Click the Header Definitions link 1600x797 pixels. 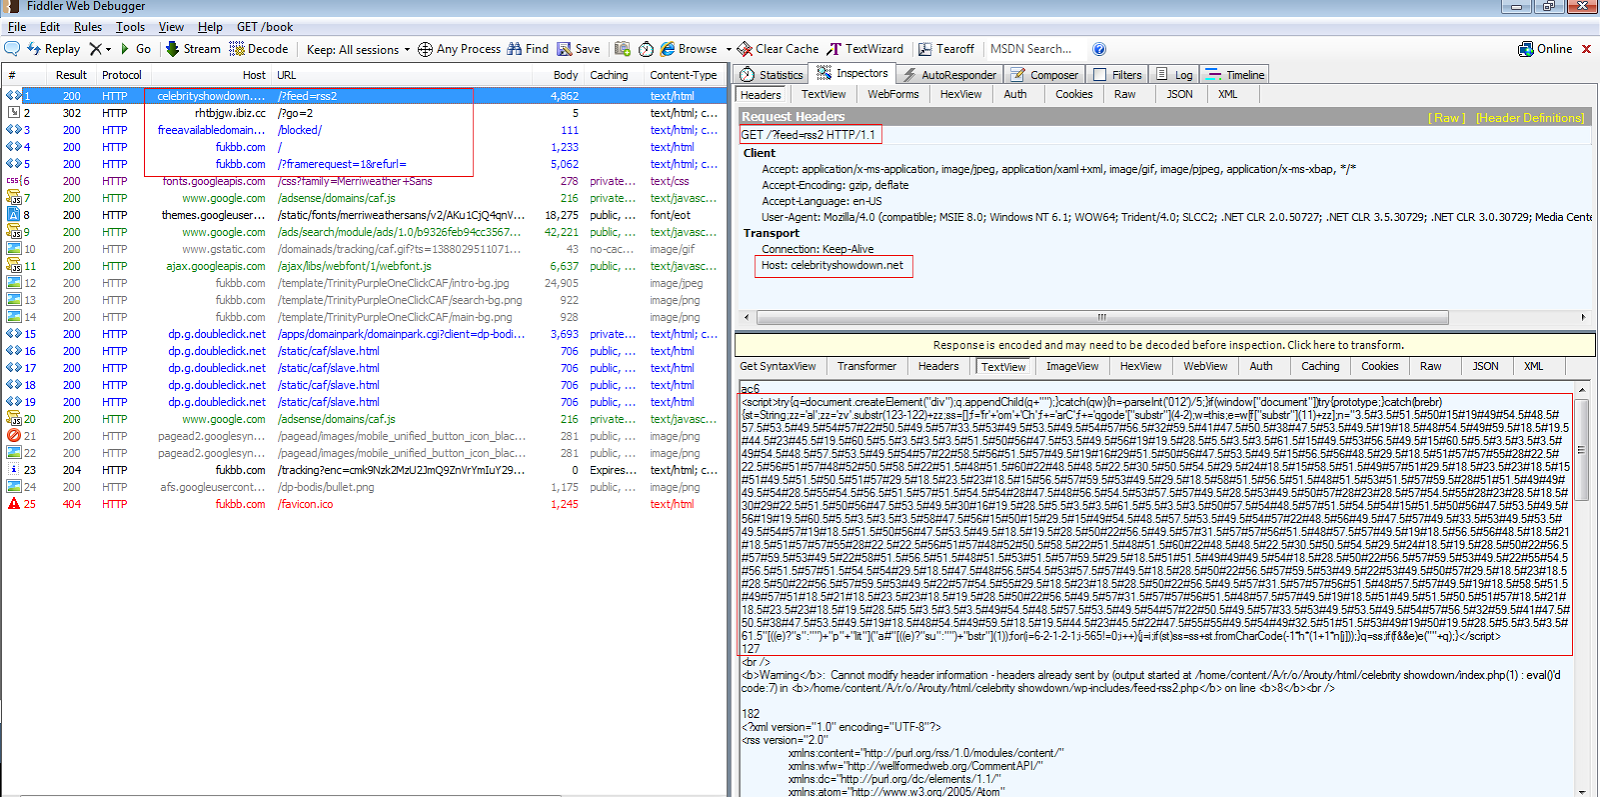(x=1529, y=118)
